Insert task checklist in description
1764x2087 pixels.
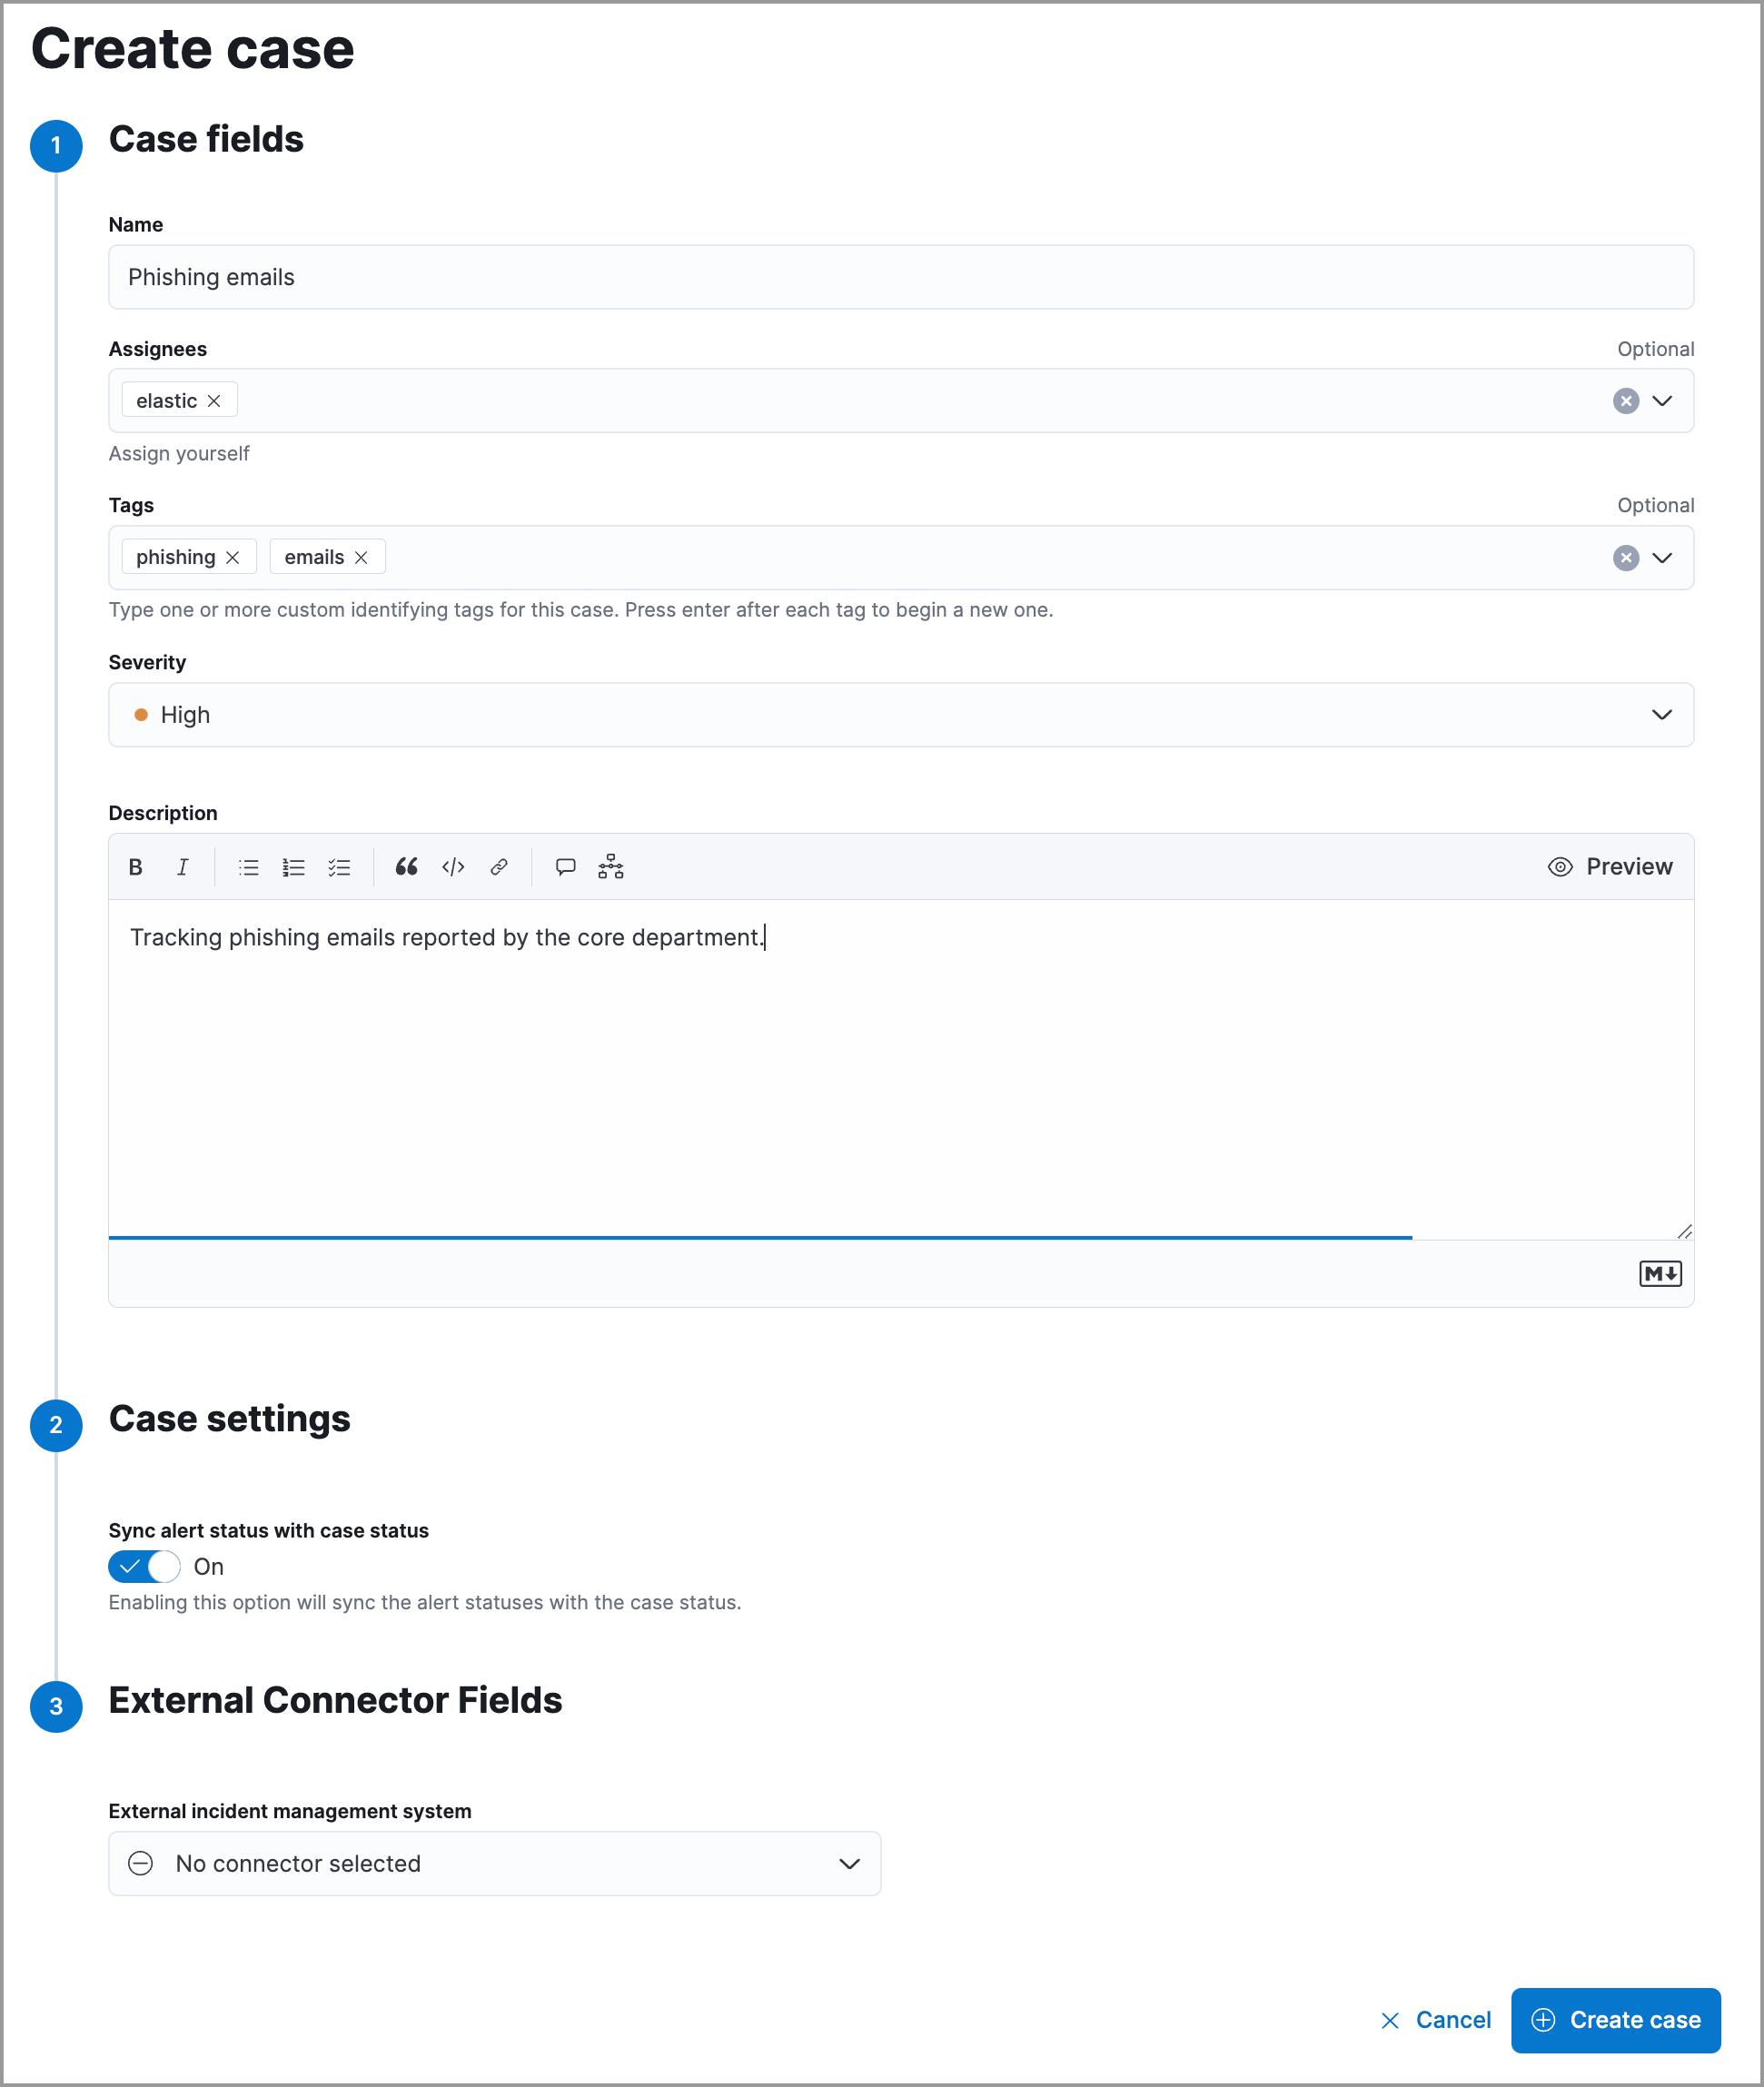tap(339, 867)
